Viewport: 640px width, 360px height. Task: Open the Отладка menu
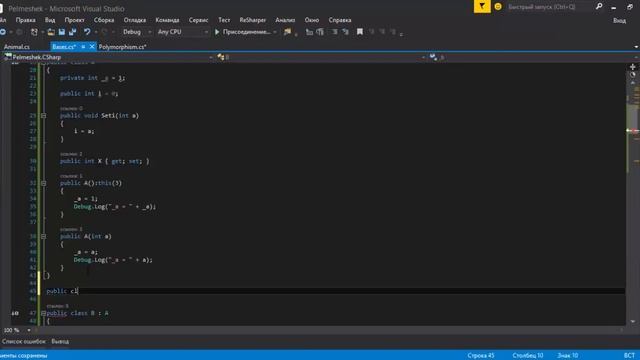click(134, 20)
